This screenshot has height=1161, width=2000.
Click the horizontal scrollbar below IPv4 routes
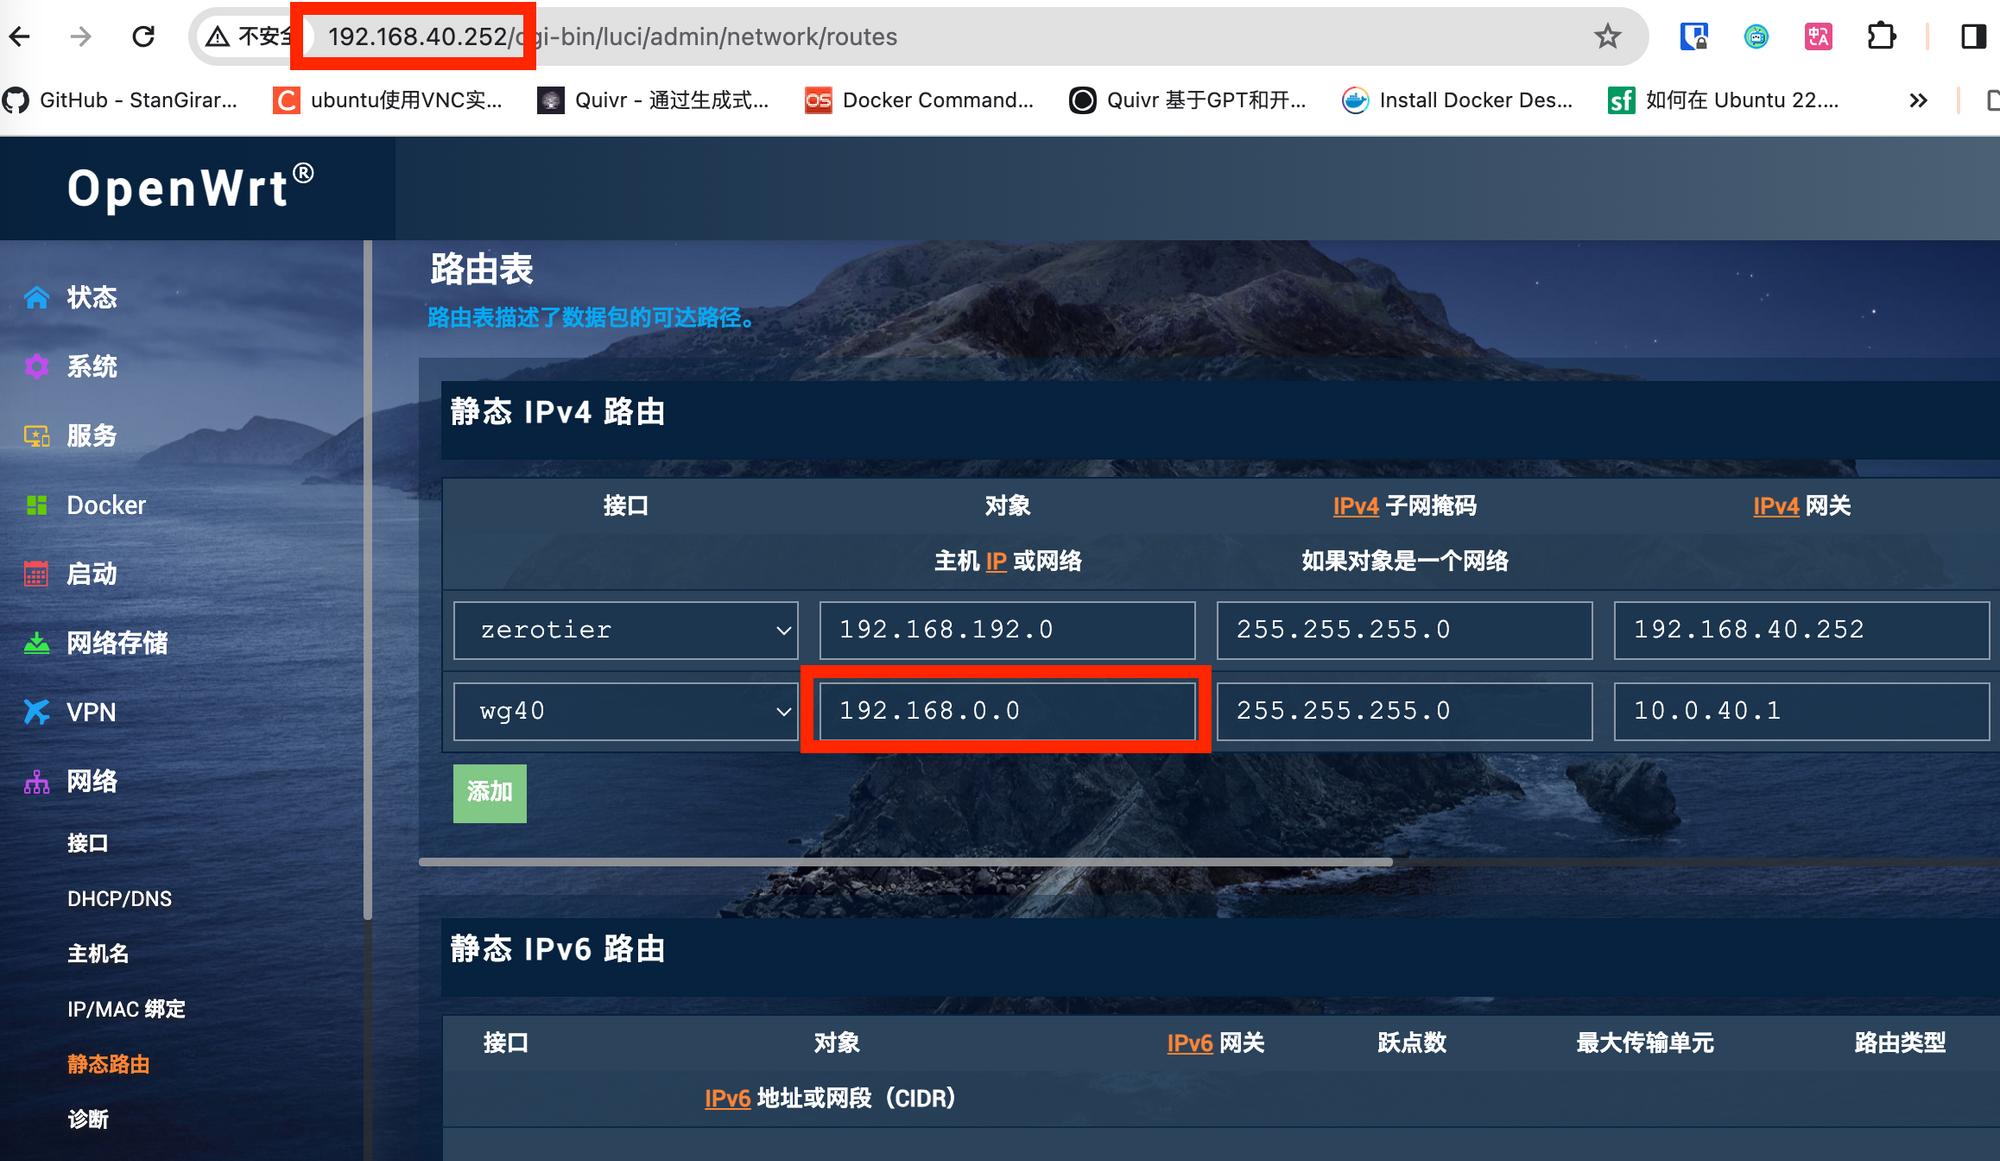905,861
